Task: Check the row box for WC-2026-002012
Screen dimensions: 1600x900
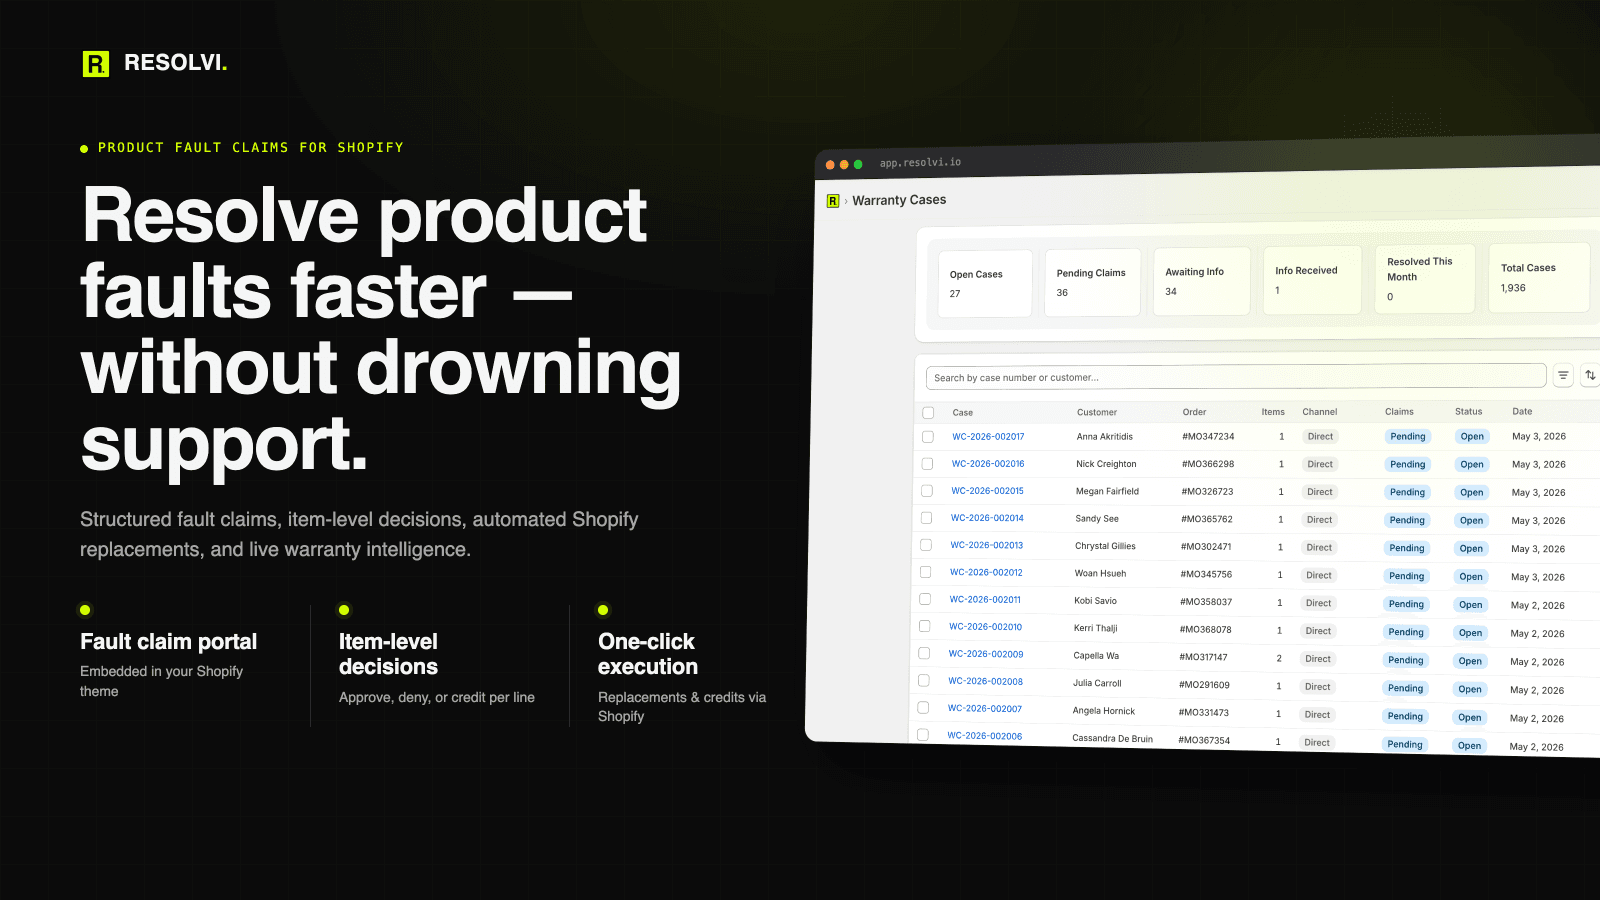Action: [925, 572]
